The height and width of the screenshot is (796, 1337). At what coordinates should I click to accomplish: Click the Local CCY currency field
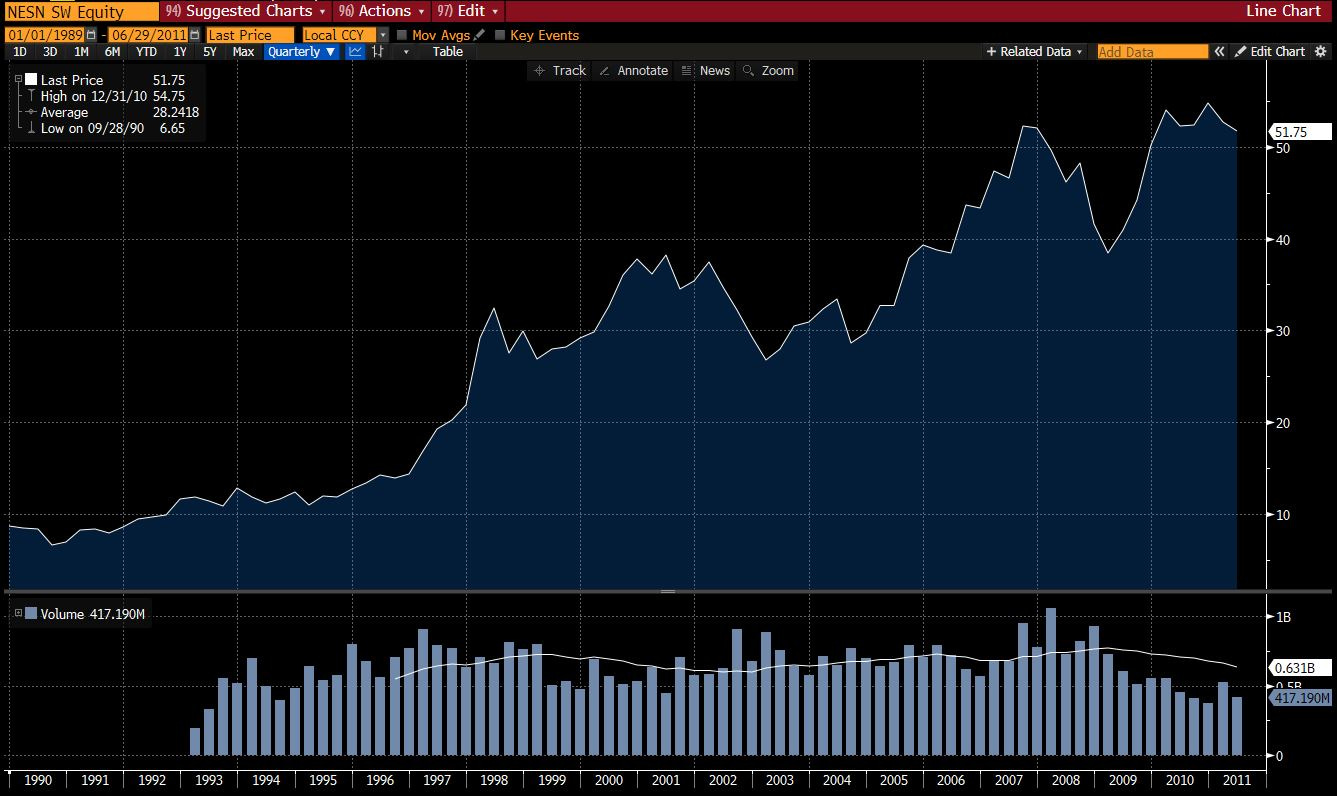[340, 35]
